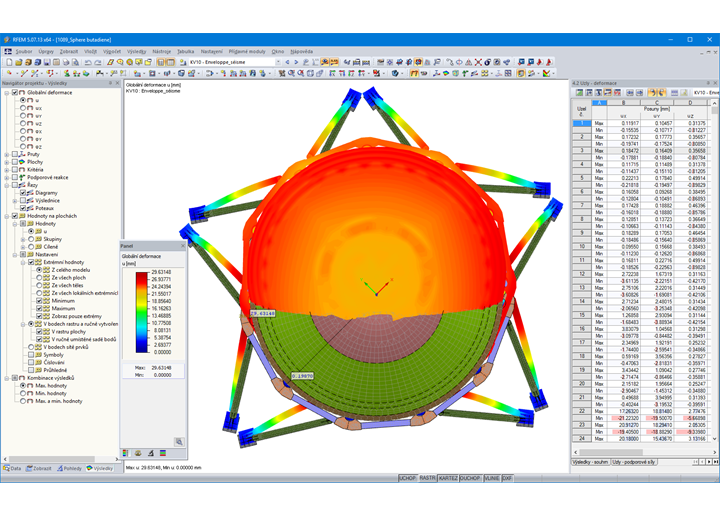Open the Výsledky menu

pos(136,51)
